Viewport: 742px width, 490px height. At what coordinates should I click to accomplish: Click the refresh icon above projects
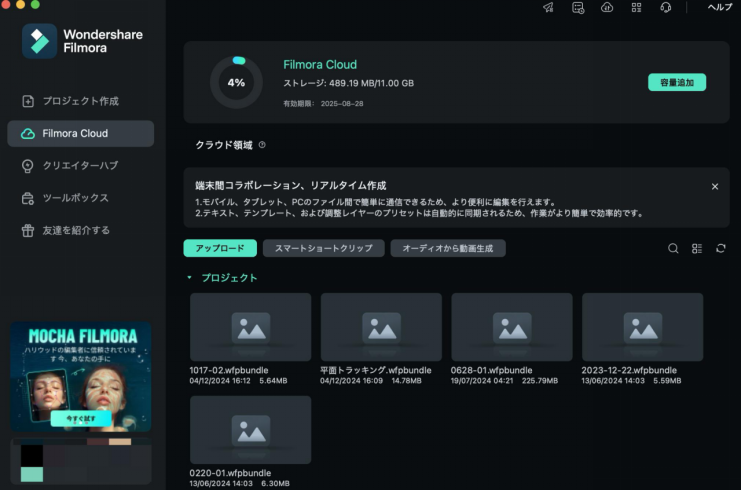point(721,248)
